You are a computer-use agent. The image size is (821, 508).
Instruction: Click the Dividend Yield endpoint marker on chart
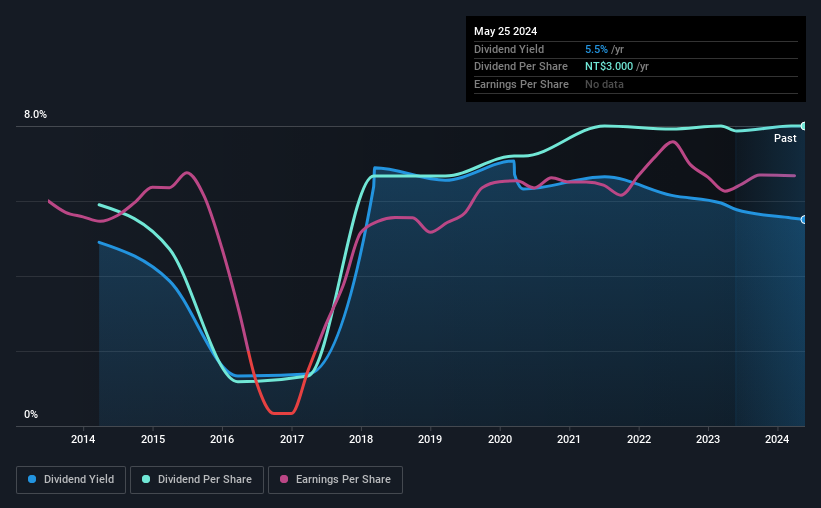(x=804, y=219)
